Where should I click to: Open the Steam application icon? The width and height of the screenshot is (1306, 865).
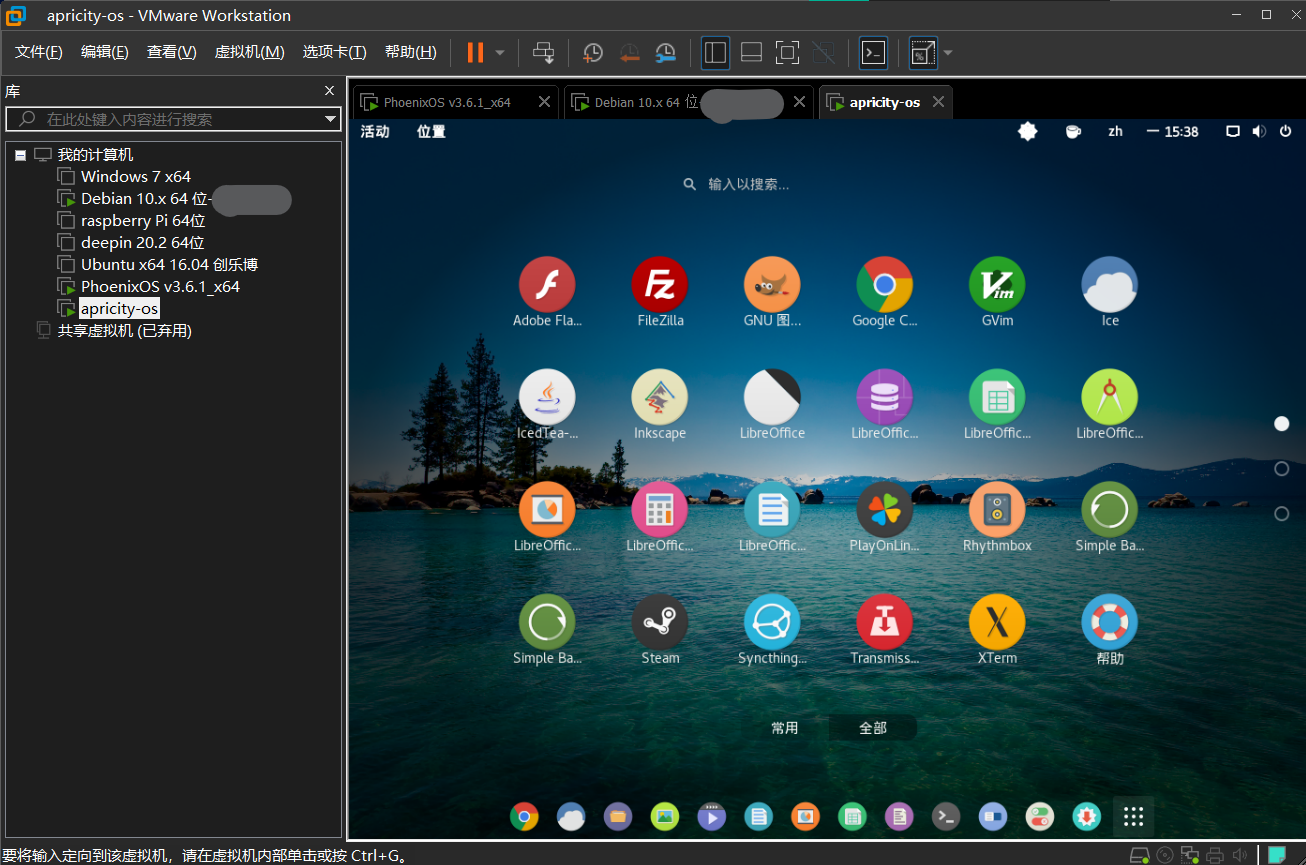point(659,622)
